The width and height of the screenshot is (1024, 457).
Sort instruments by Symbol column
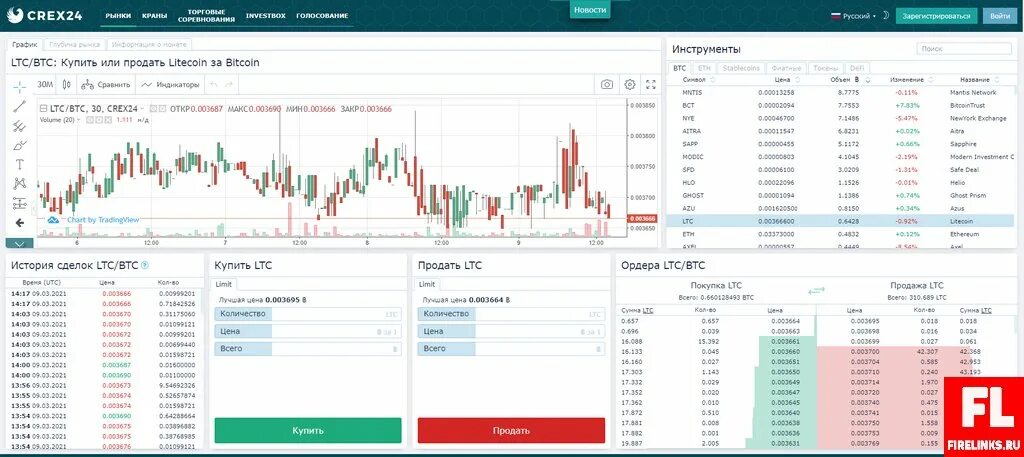[699, 80]
